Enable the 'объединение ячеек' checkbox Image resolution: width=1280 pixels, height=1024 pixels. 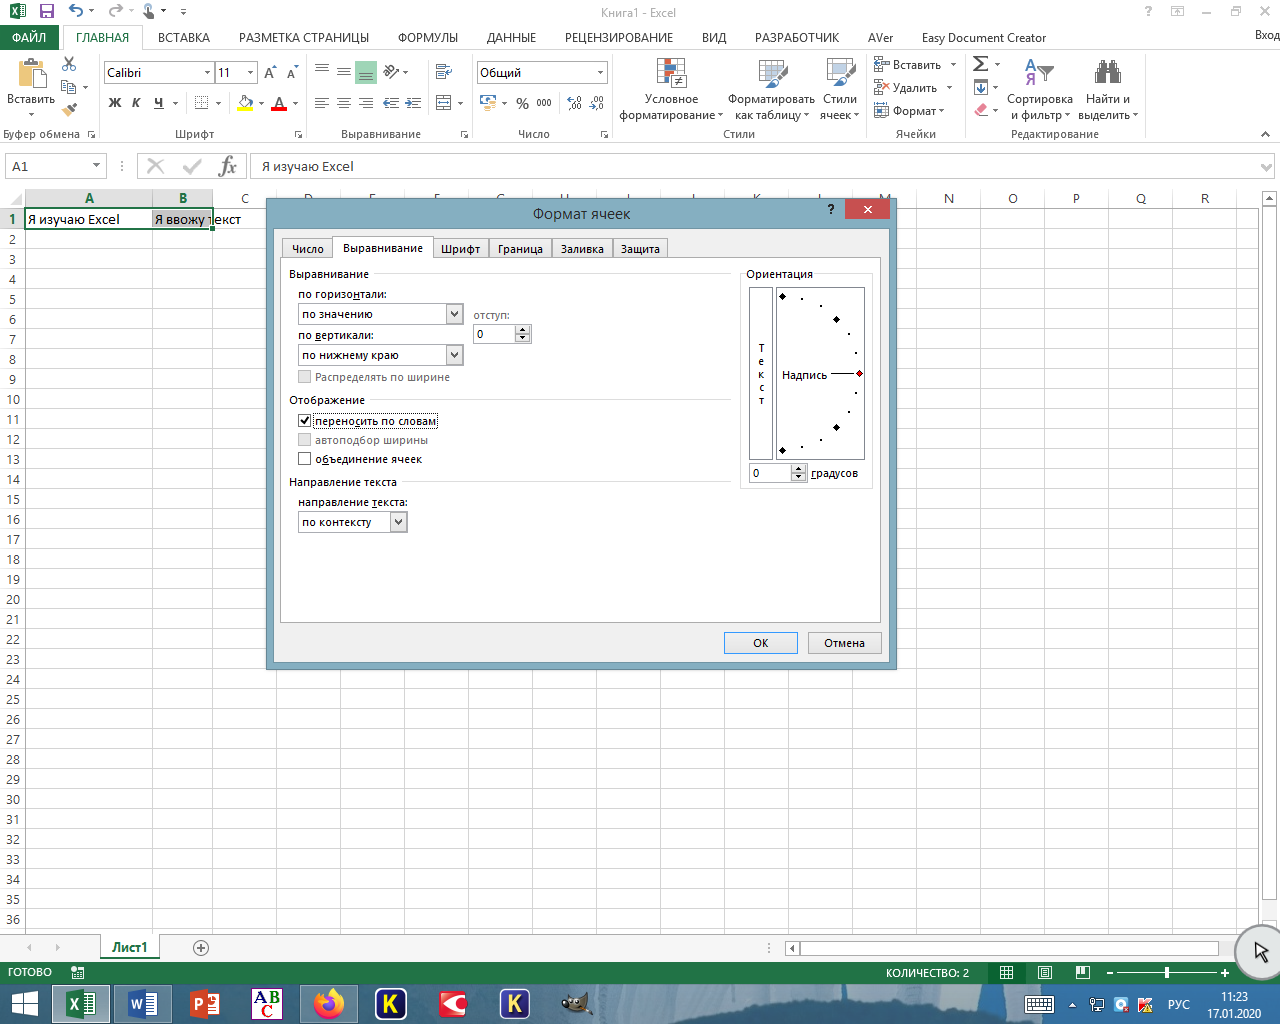pyautogui.click(x=305, y=459)
